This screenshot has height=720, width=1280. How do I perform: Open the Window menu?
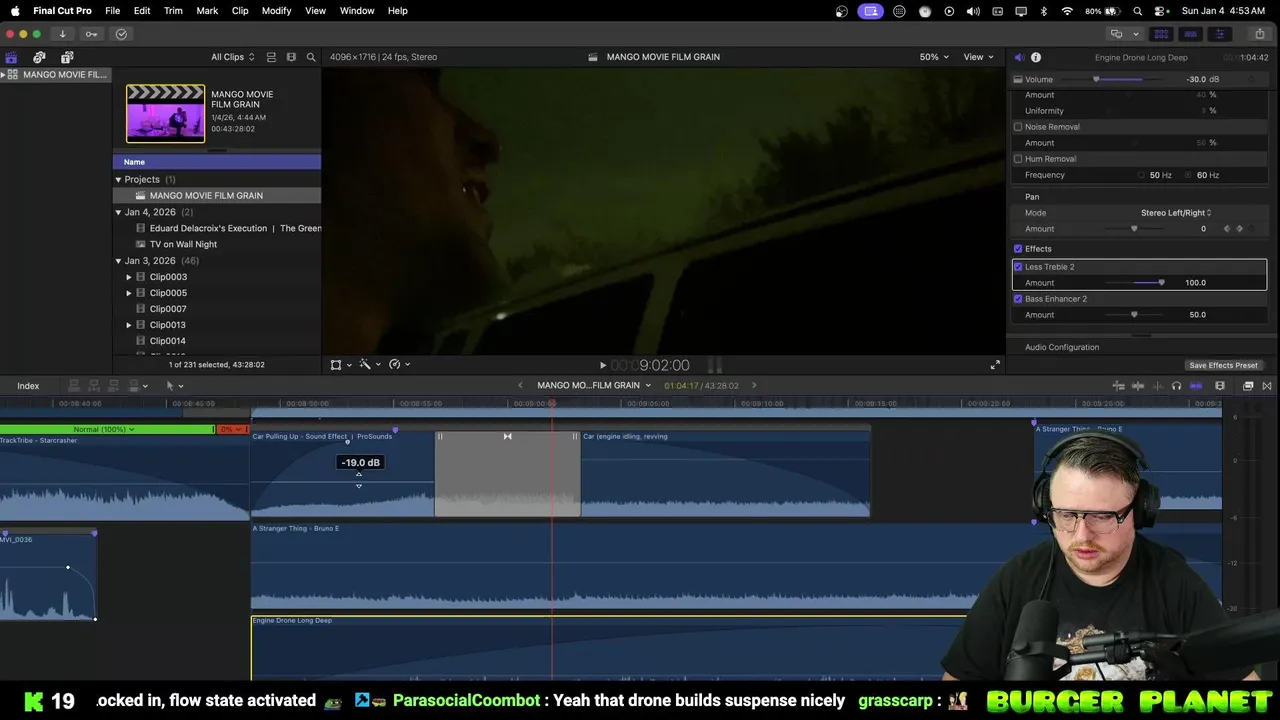click(357, 11)
